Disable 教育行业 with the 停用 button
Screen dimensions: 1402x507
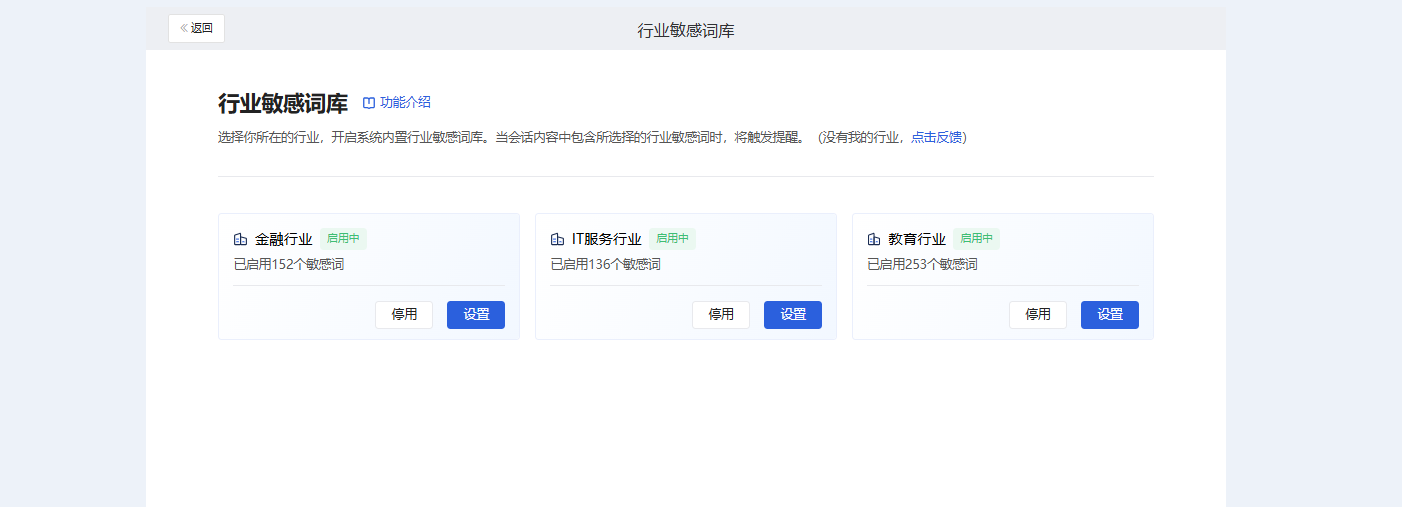coord(1038,315)
